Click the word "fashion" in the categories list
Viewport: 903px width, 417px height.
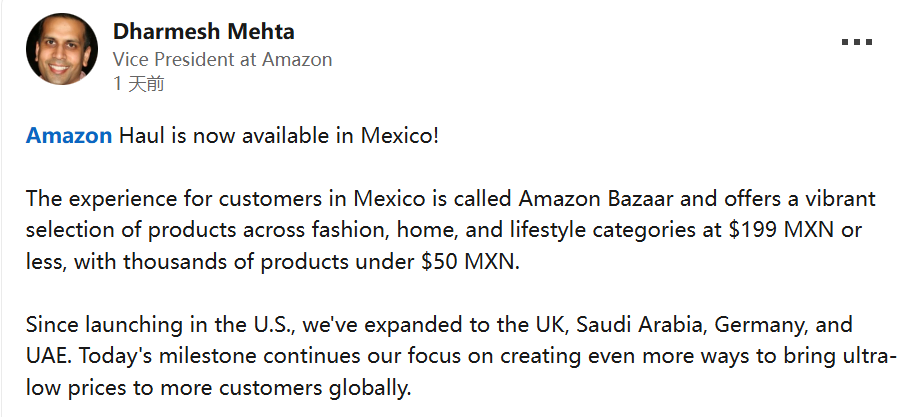[334, 228]
